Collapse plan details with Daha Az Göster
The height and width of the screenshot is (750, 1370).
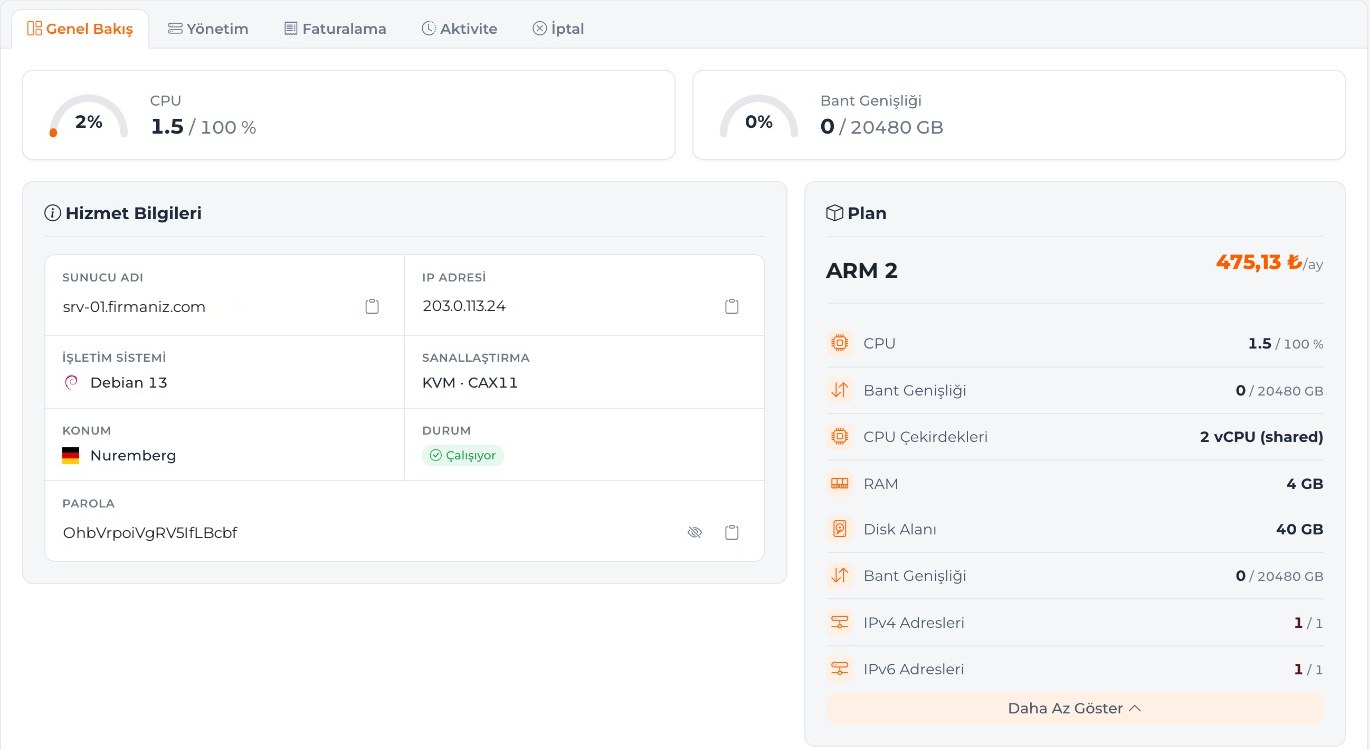tap(1075, 708)
